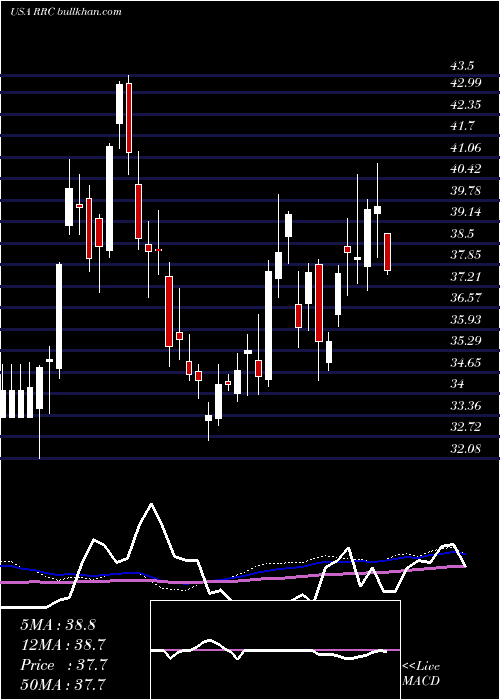Click the '12MA : 38.7' readout

pos(61,645)
